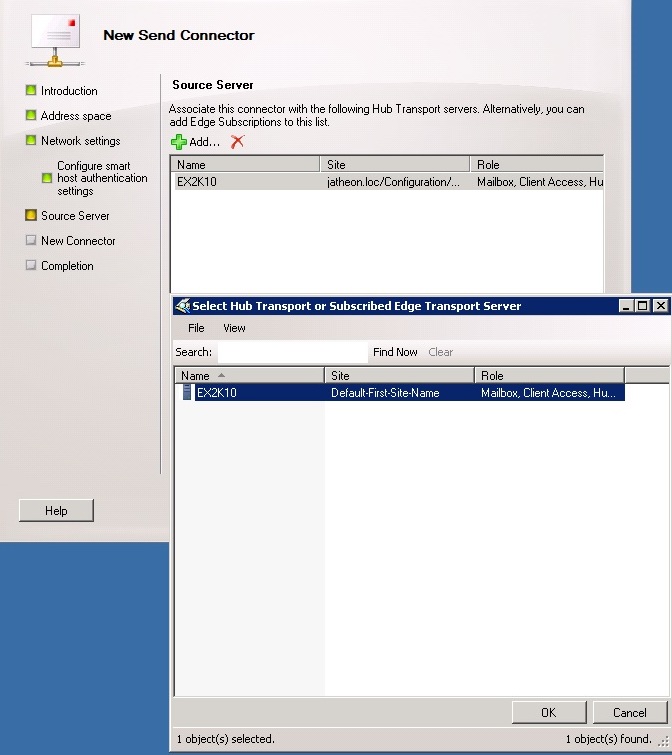Click Add... text in wizard toolbar
Screen dimensions: 672x755
coord(204,142)
